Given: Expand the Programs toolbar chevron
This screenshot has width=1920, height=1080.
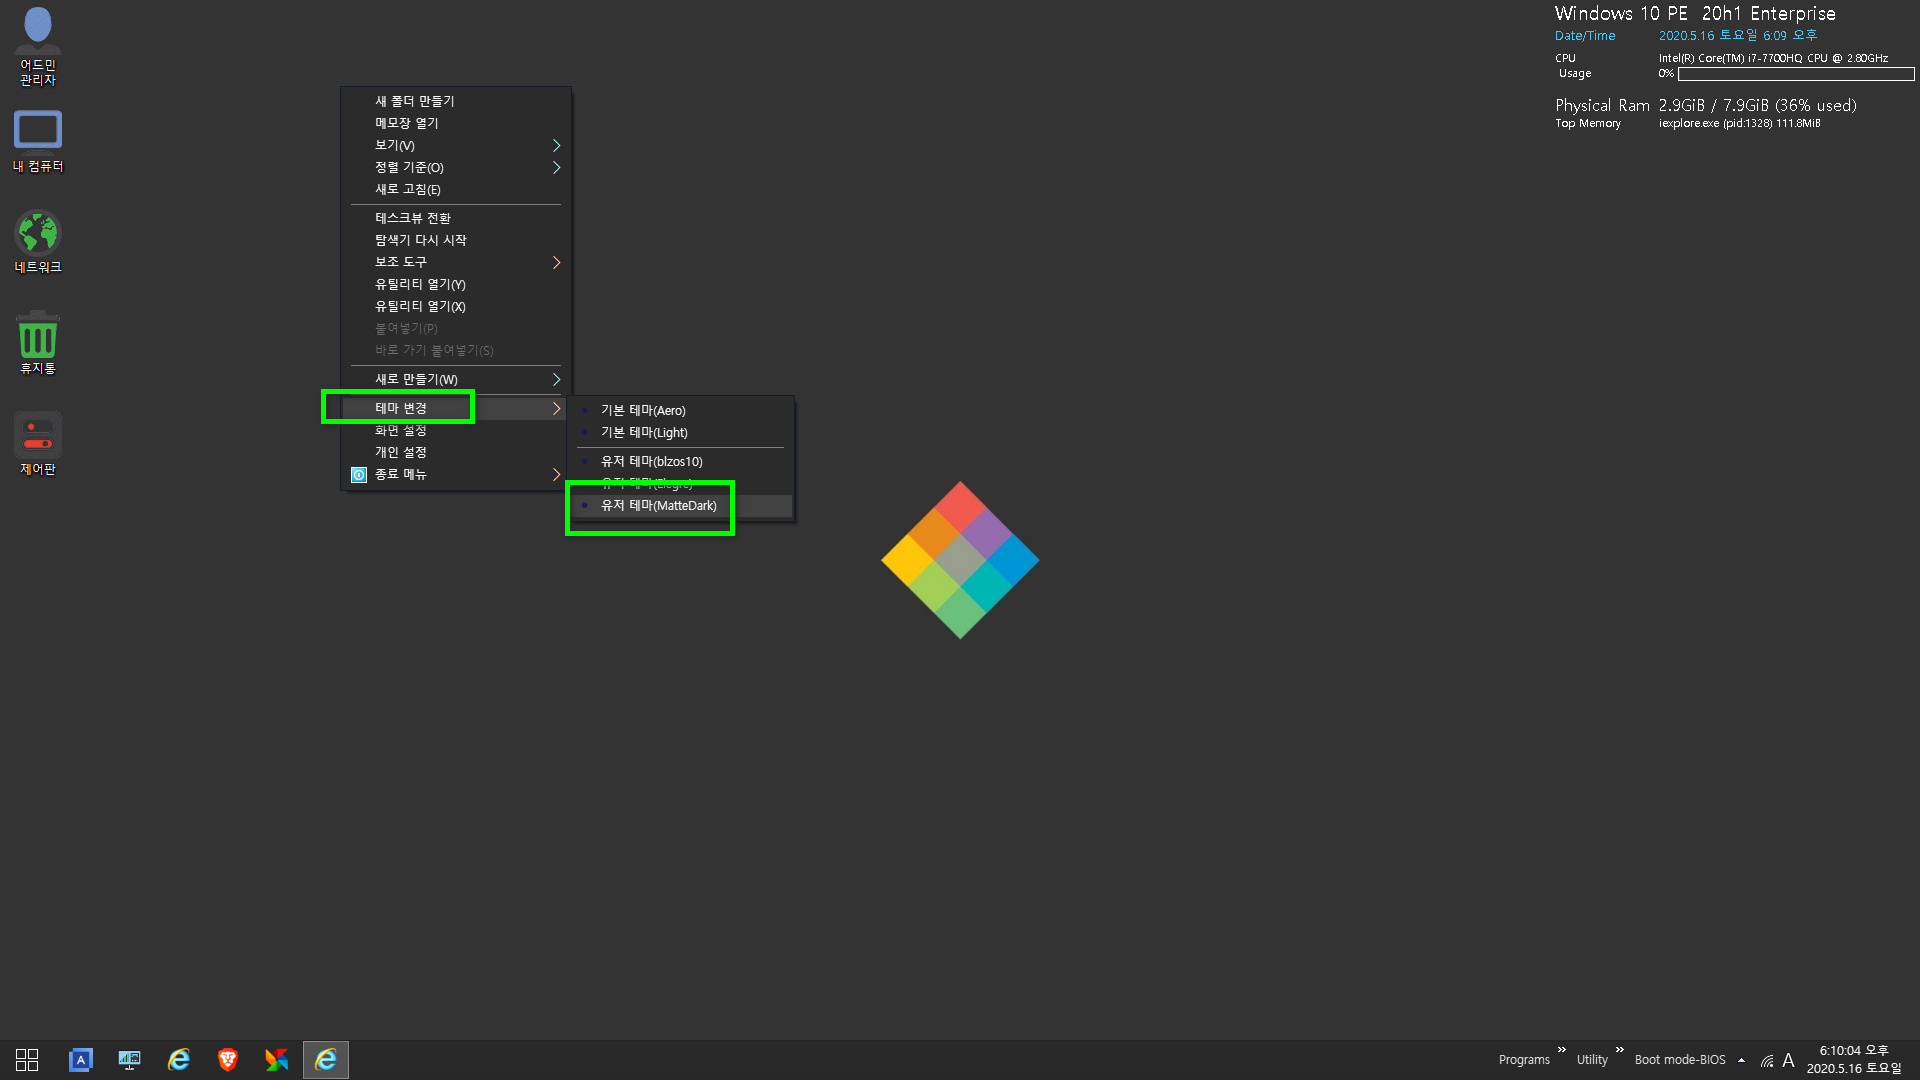Looking at the screenshot, I should pos(1561,1050).
